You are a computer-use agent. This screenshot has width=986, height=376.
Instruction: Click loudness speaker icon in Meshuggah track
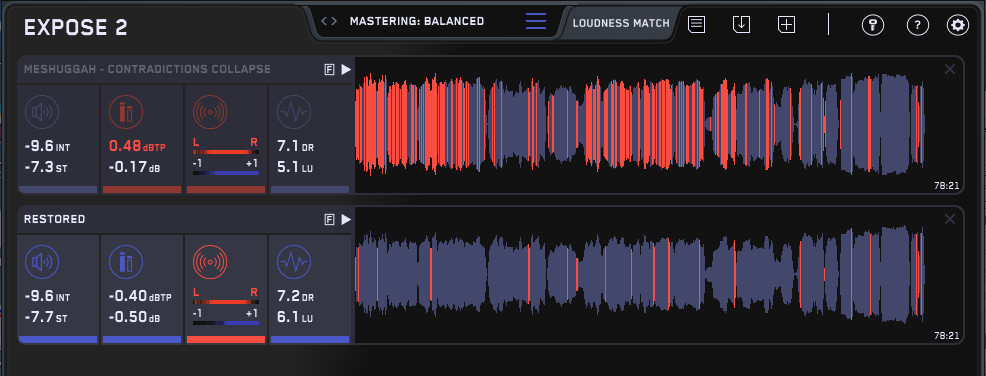[x=42, y=113]
